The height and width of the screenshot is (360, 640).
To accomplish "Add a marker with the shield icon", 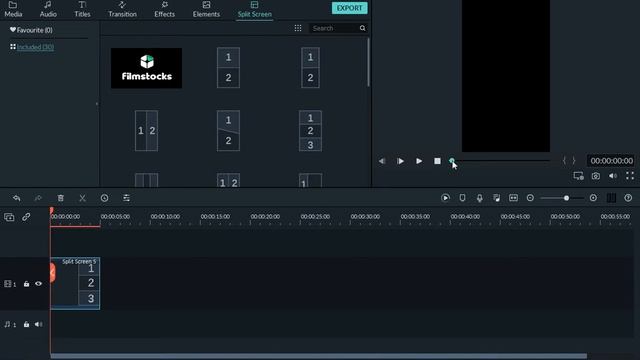I will [462, 198].
